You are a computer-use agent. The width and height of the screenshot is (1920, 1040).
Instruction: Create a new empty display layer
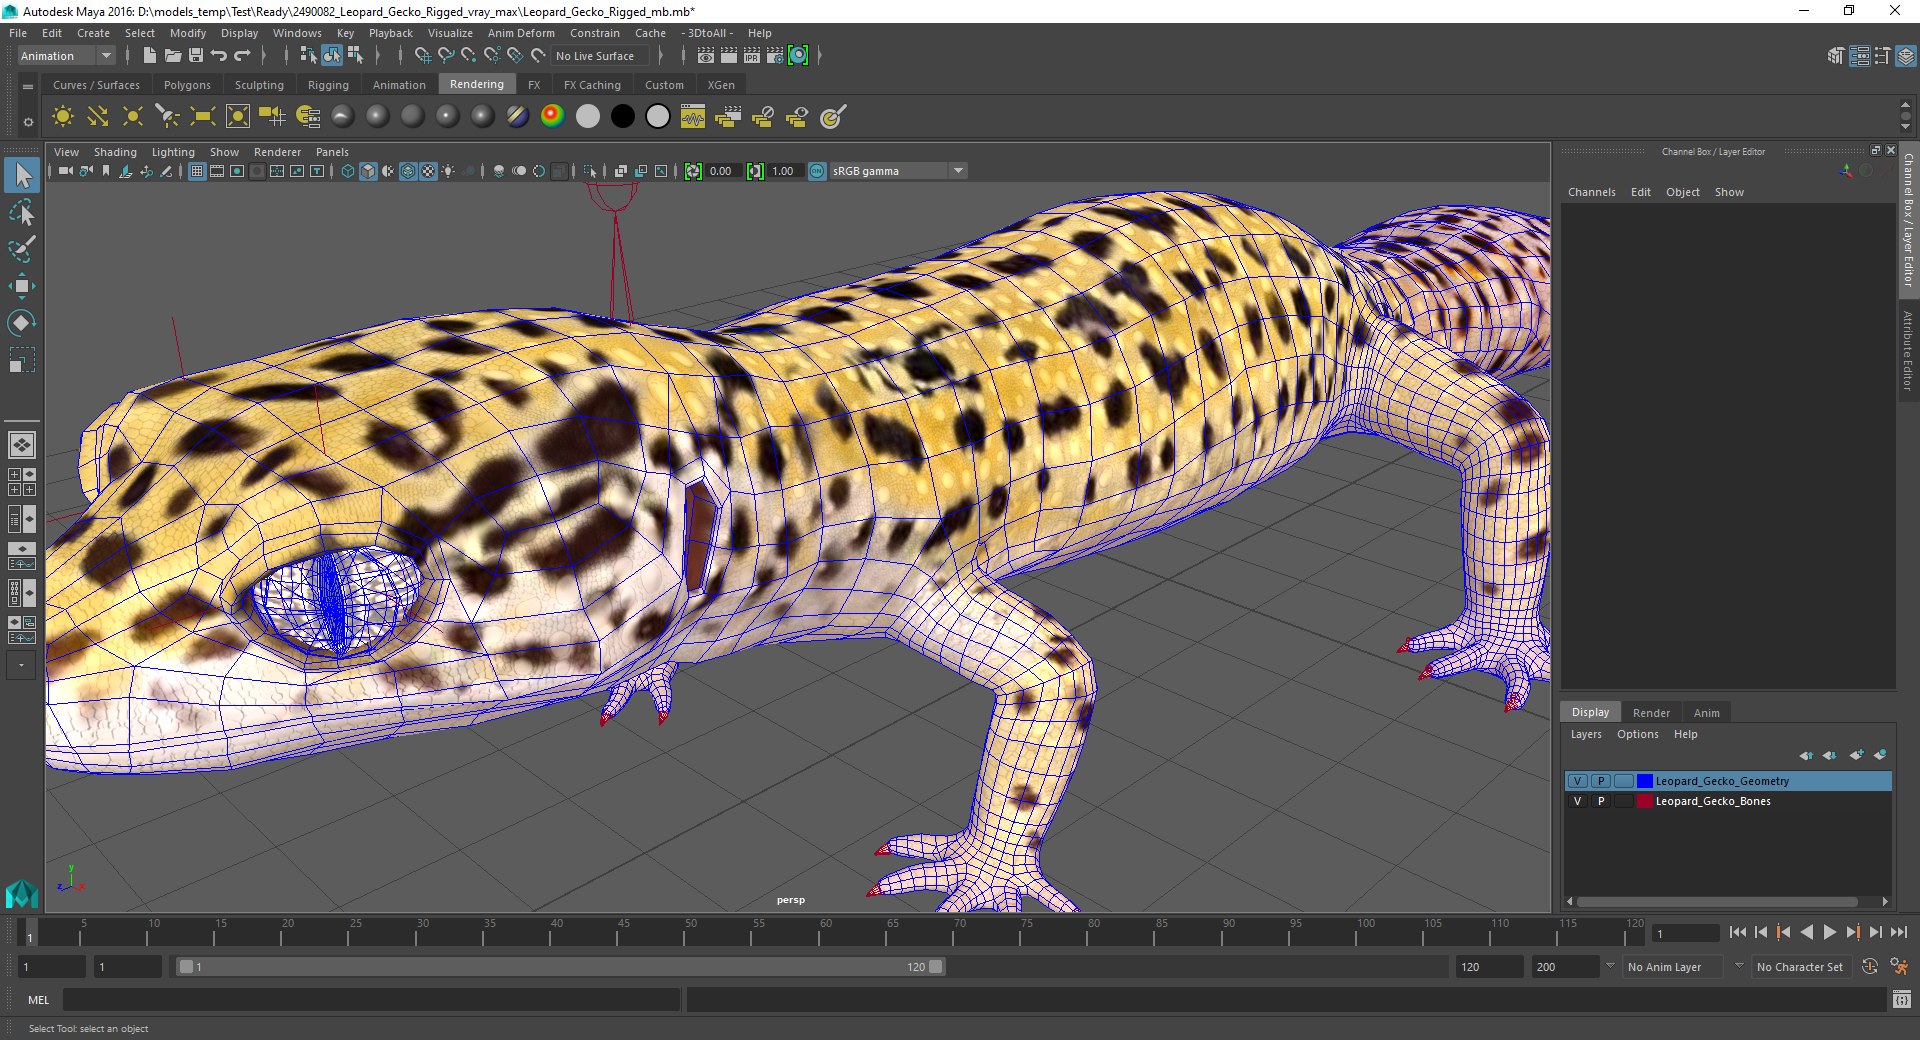pyautogui.click(x=1856, y=755)
